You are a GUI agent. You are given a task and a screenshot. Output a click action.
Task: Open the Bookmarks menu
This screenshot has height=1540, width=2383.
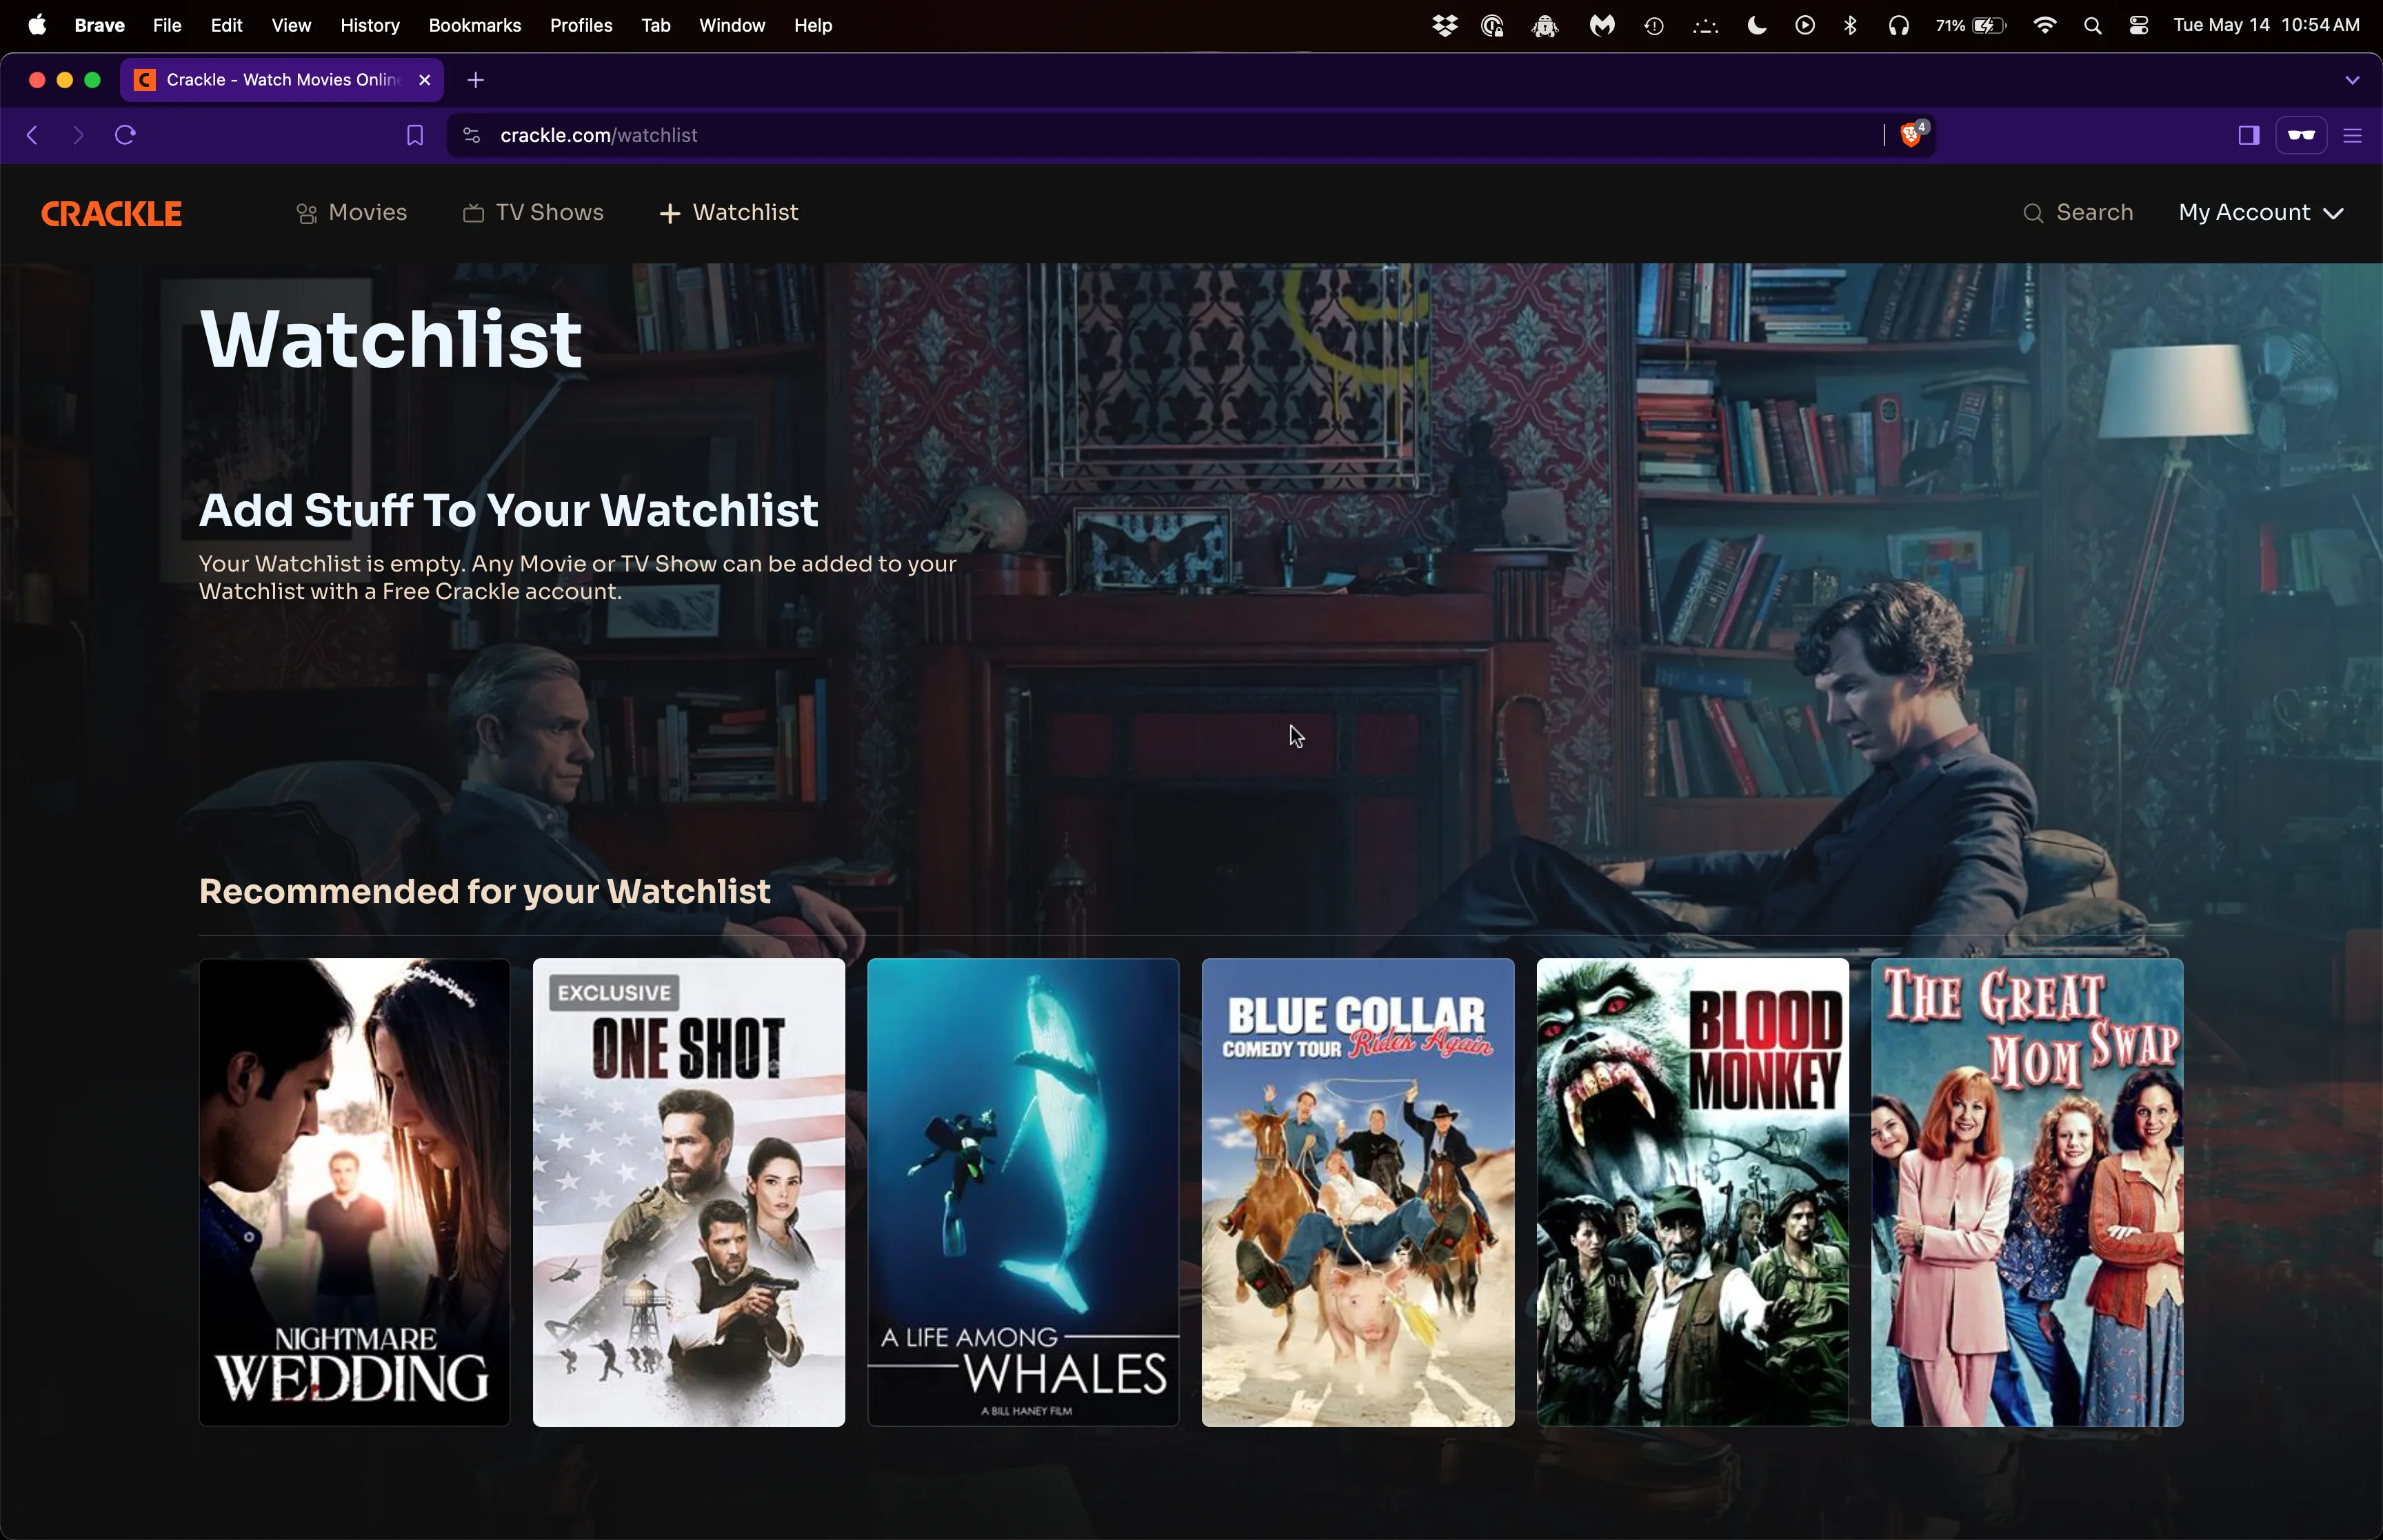click(475, 25)
